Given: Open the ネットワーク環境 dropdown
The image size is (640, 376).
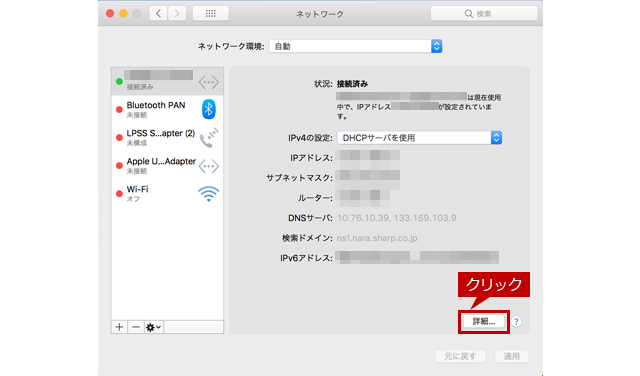Looking at the screenshot, I should pos(356,47).
